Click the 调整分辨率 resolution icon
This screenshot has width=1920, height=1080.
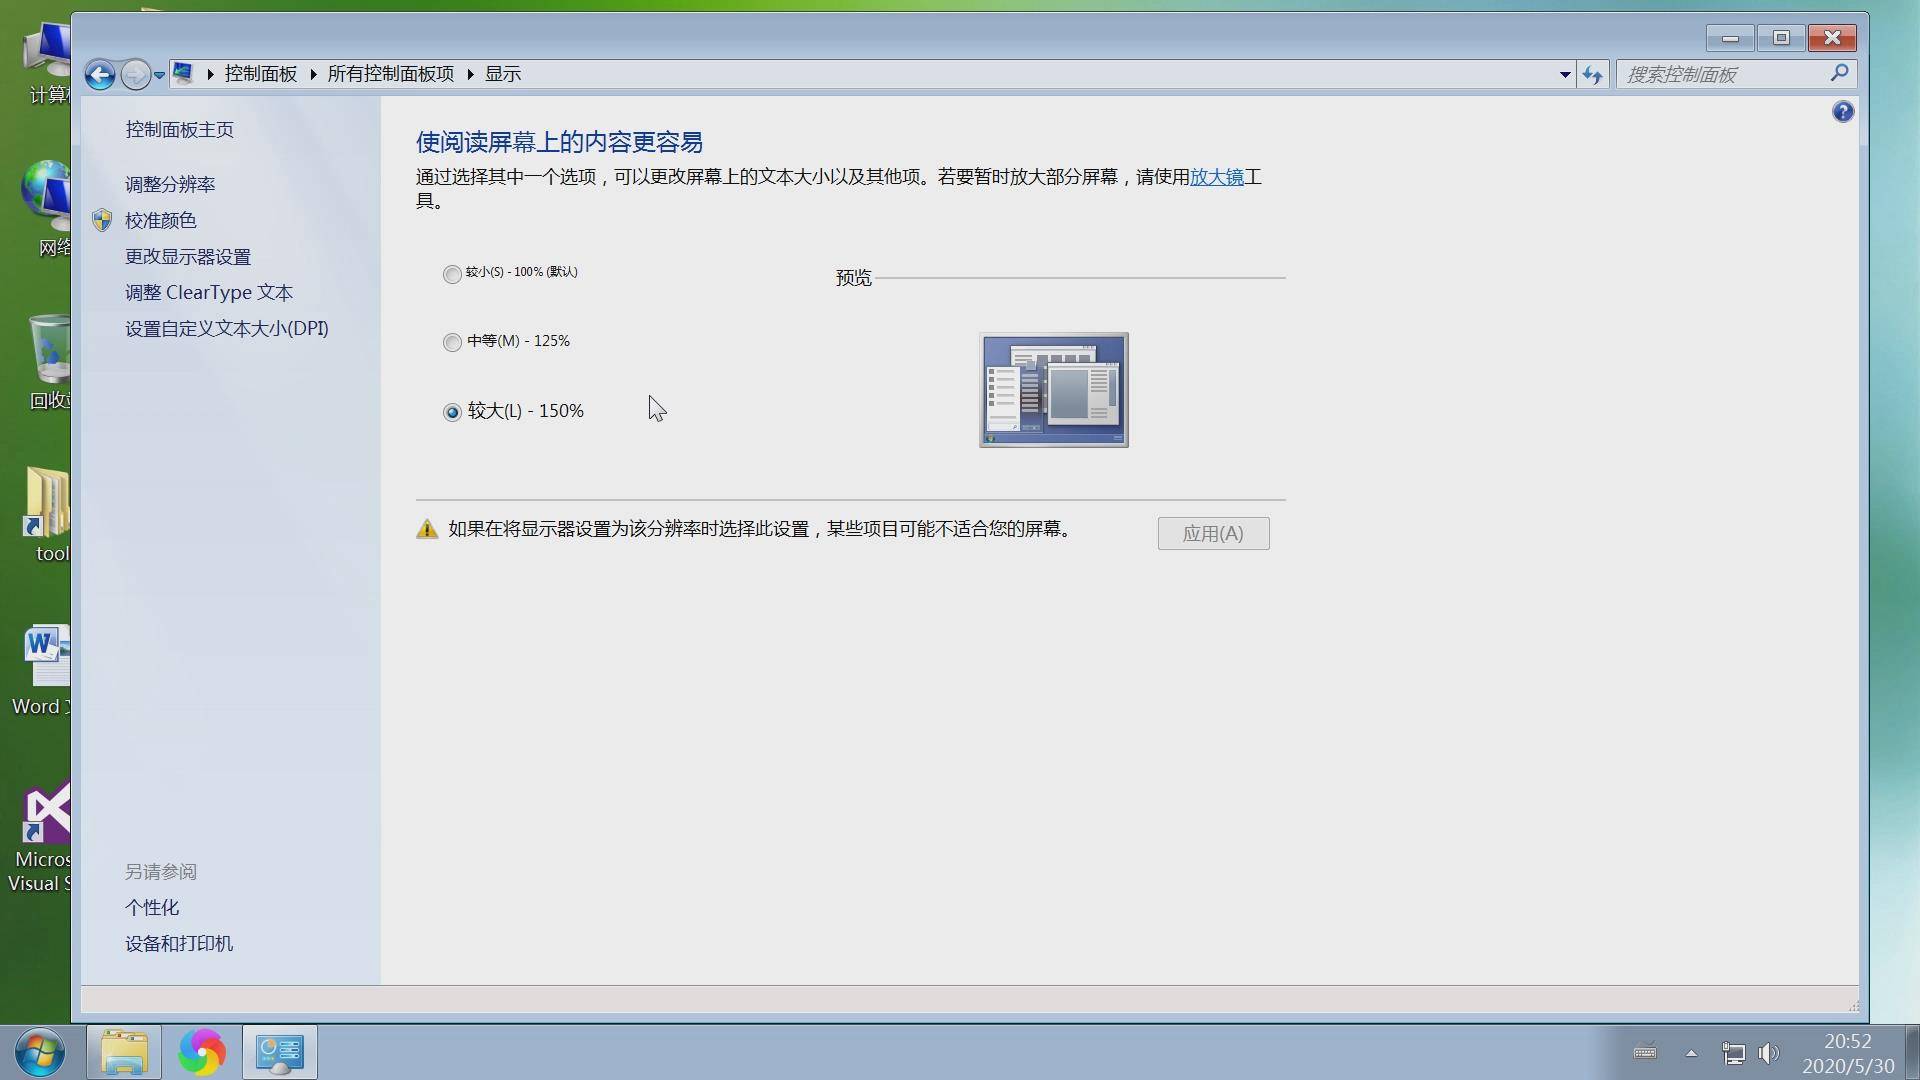click(x=171, y=183)
